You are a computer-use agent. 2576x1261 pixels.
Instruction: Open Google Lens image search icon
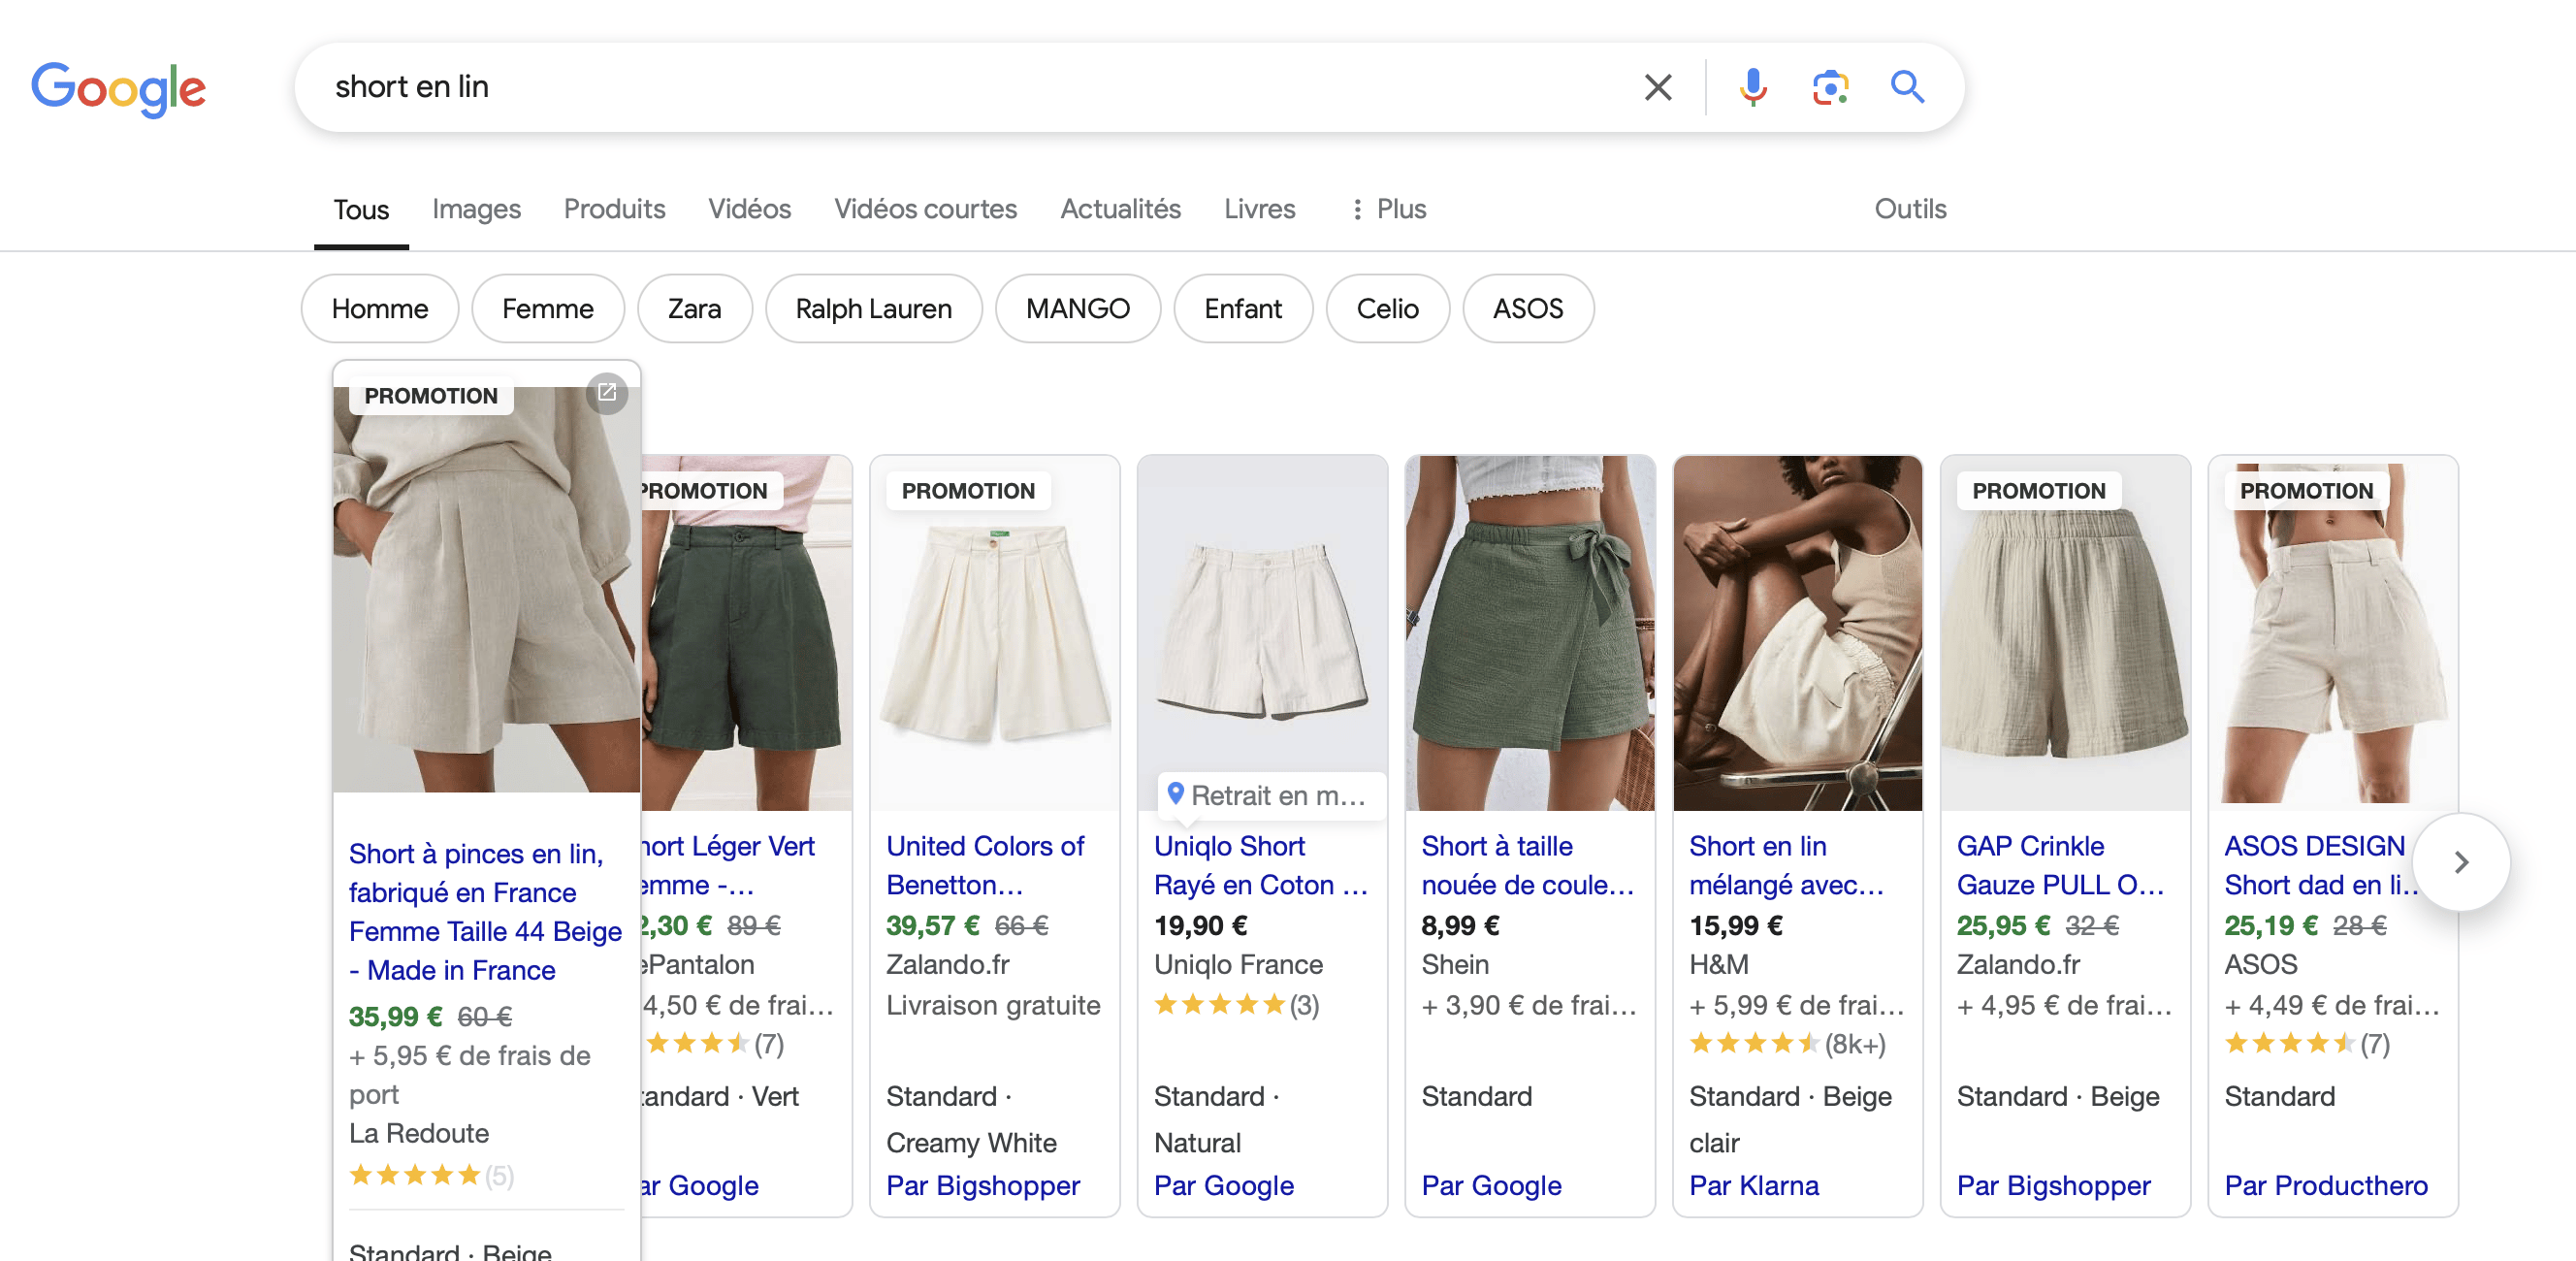(x=1830, y=87)
